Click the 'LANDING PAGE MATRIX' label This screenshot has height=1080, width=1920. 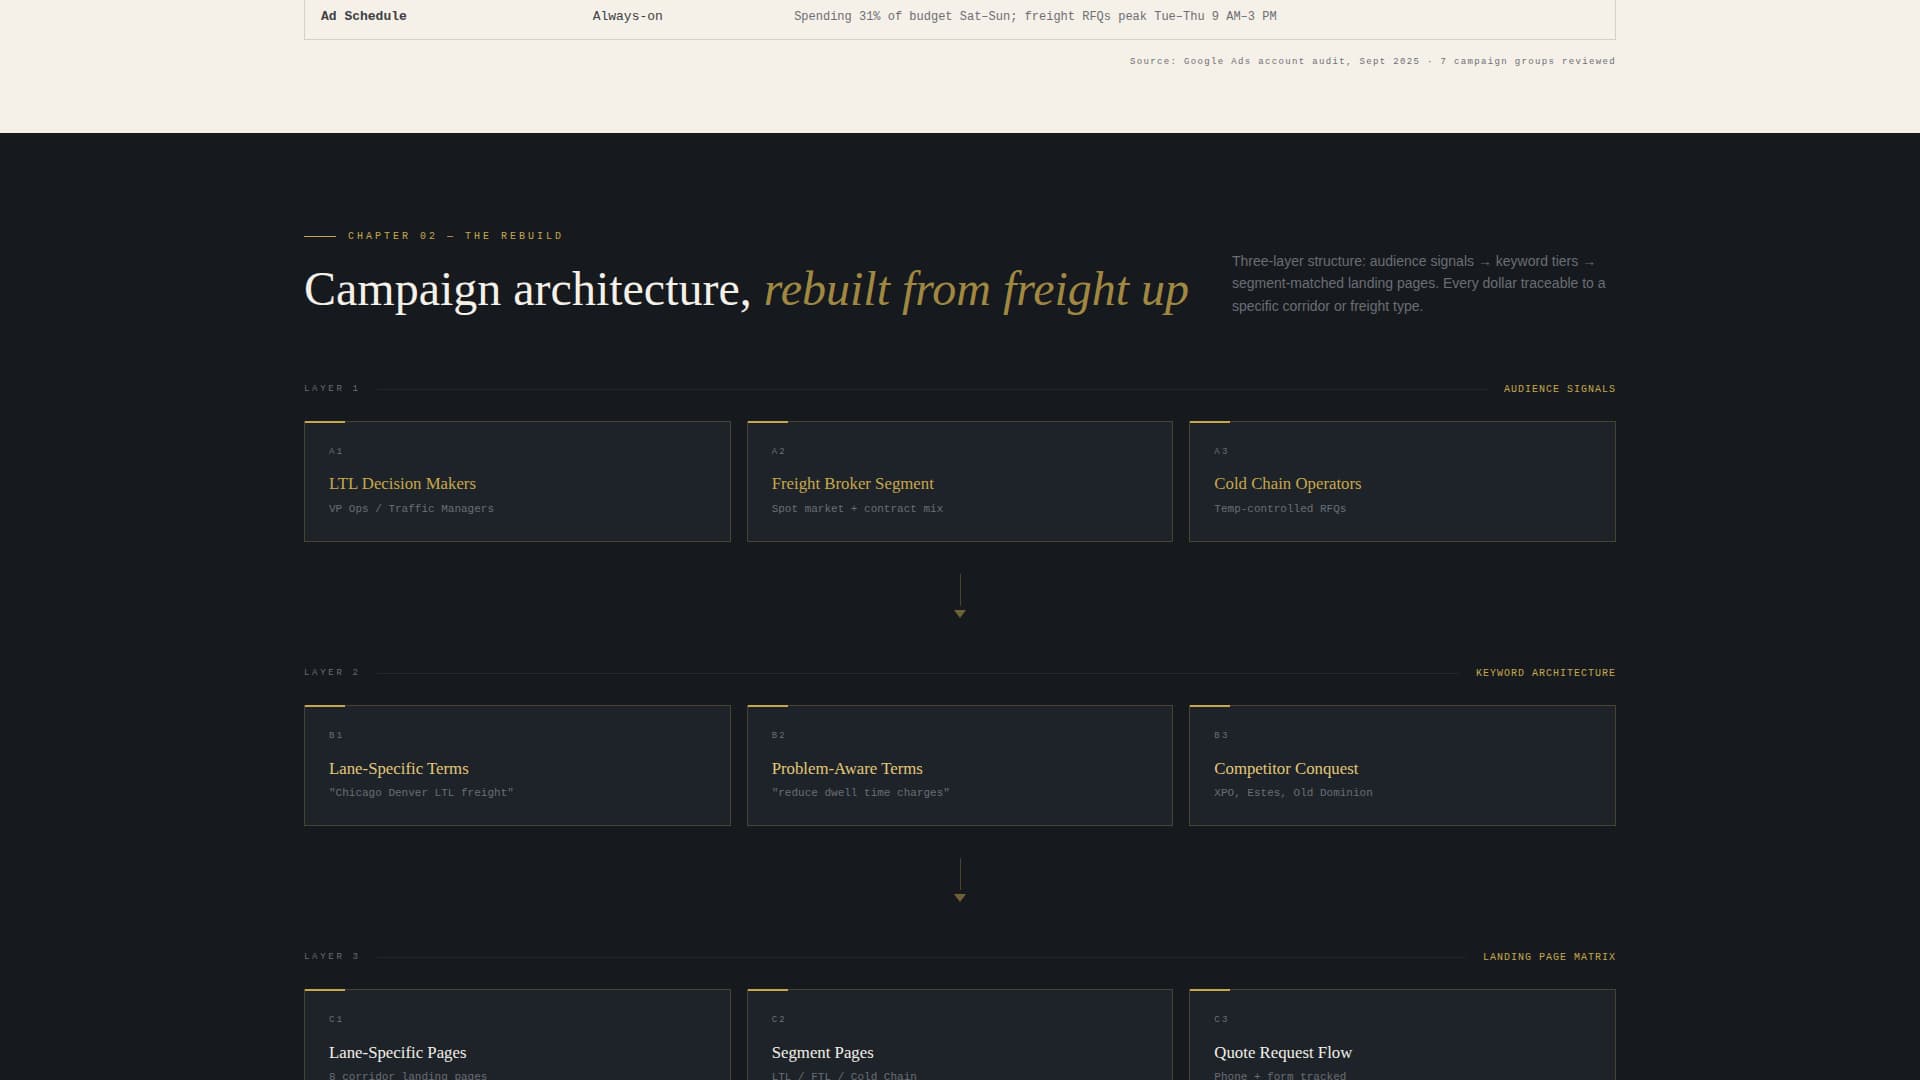tap(1549, 957)
